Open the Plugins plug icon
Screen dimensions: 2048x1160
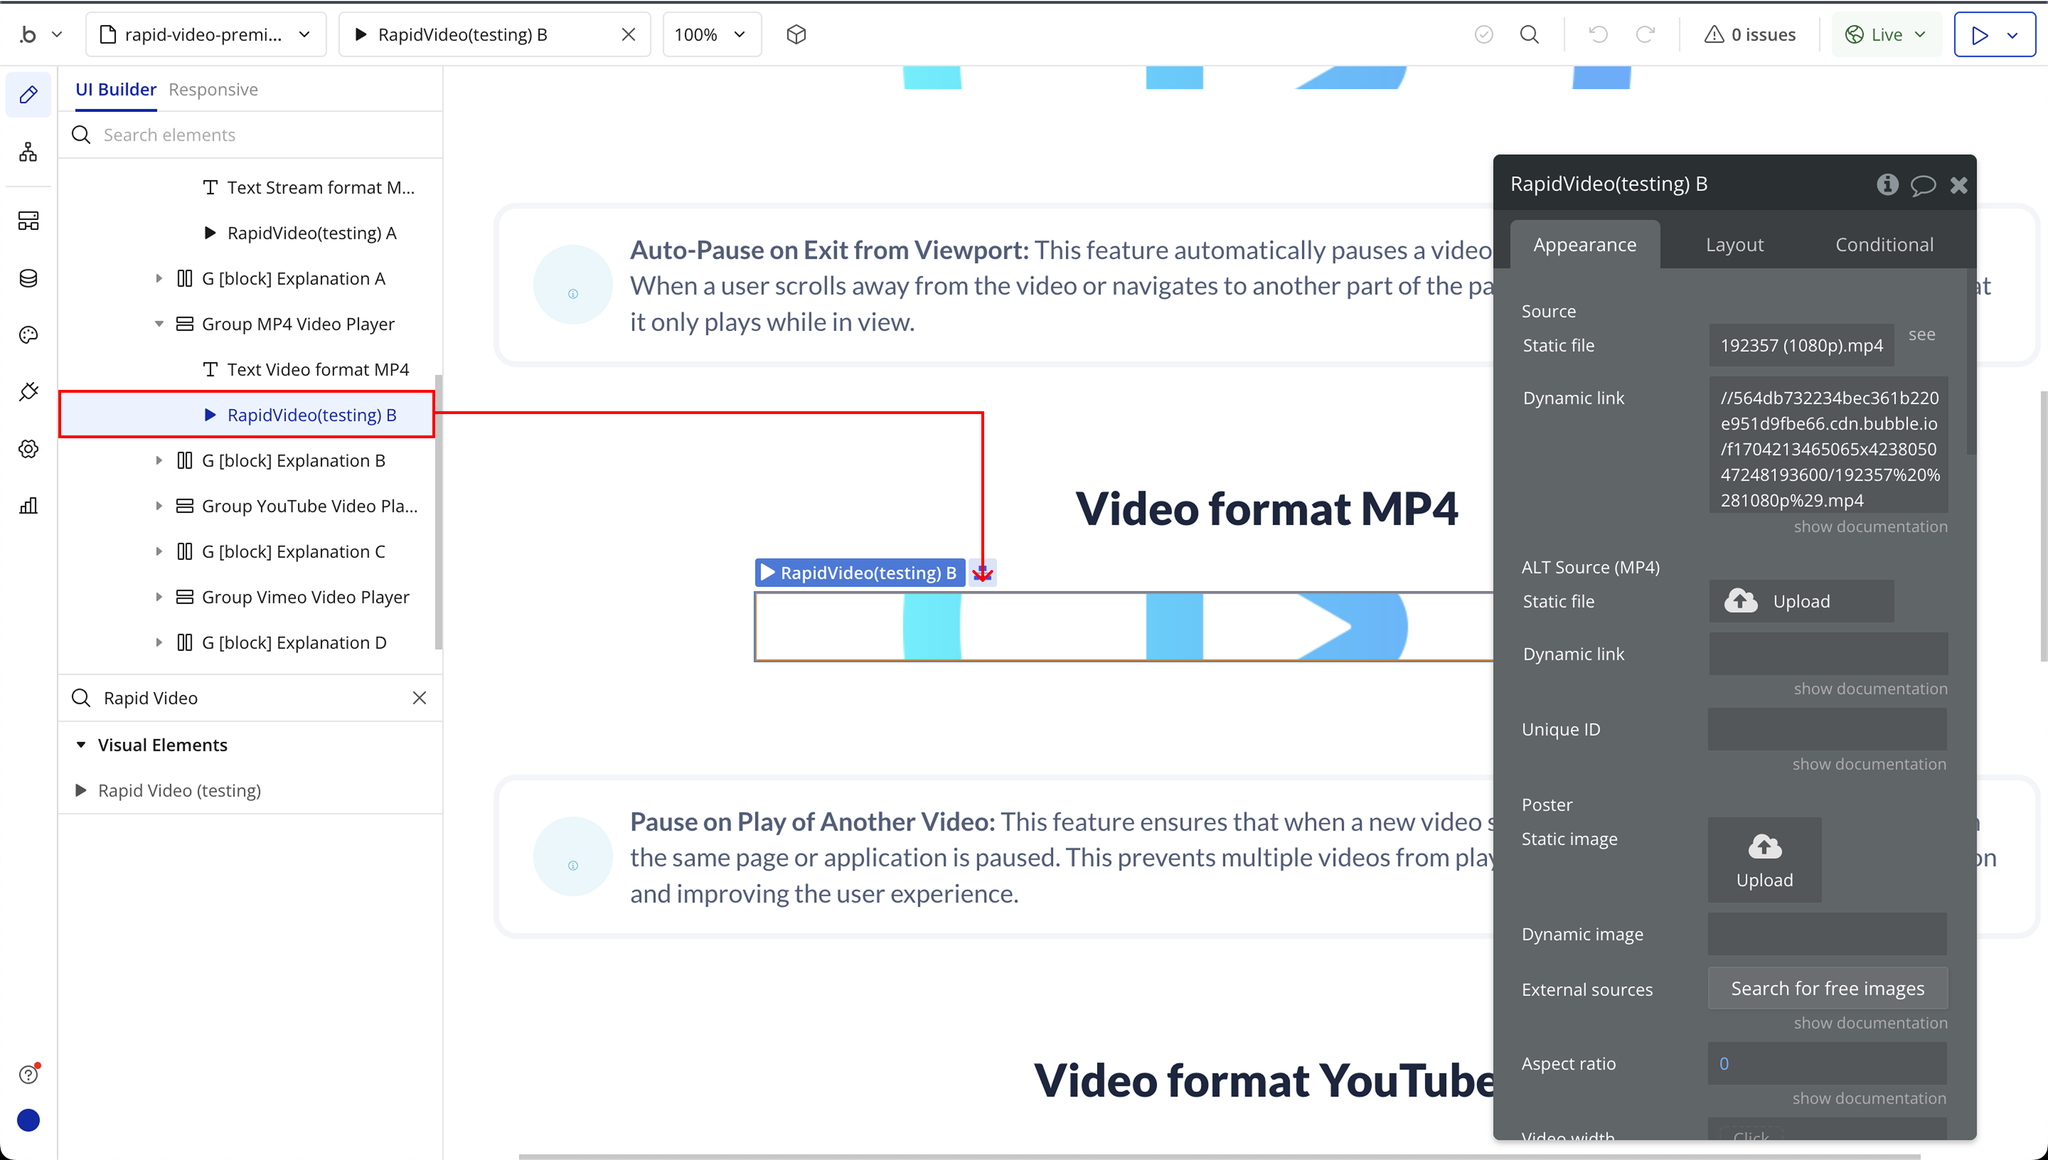(28, 392)
